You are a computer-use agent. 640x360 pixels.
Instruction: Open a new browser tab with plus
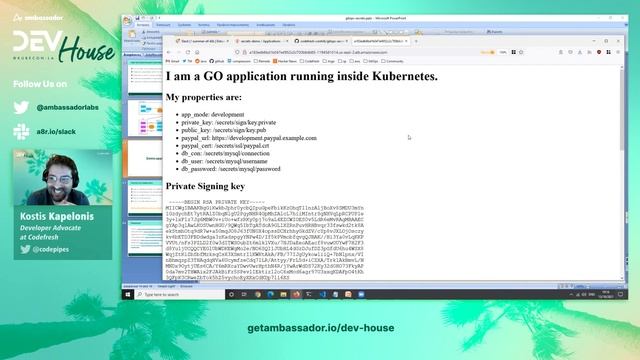pyautogui.click(x=416, y=41)
